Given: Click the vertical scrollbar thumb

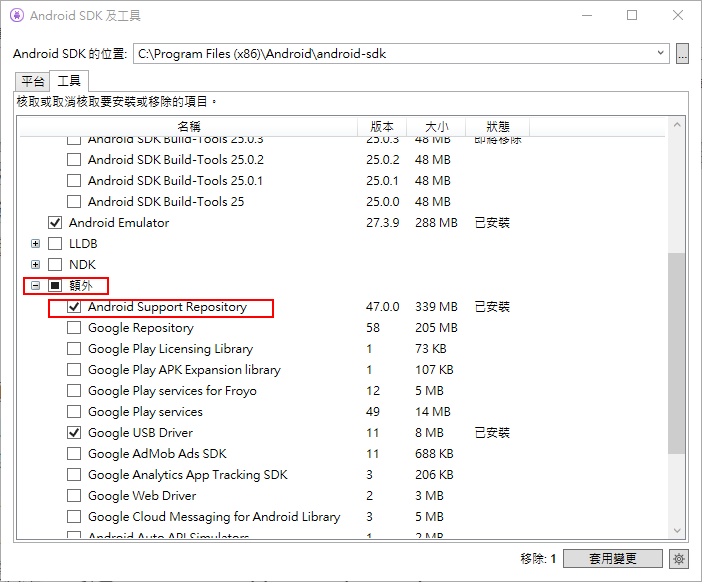Looking at the screenshot, I should click(676, 353).
